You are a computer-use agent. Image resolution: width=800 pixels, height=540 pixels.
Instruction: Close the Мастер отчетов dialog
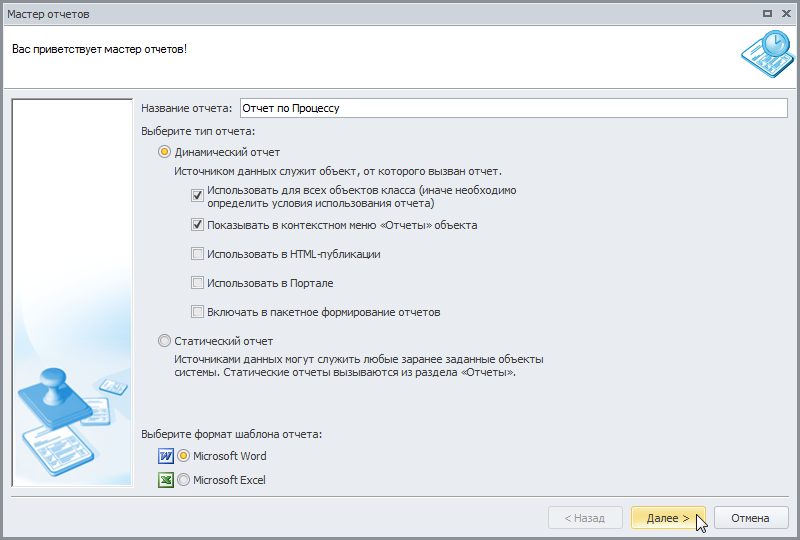(786, 14)
